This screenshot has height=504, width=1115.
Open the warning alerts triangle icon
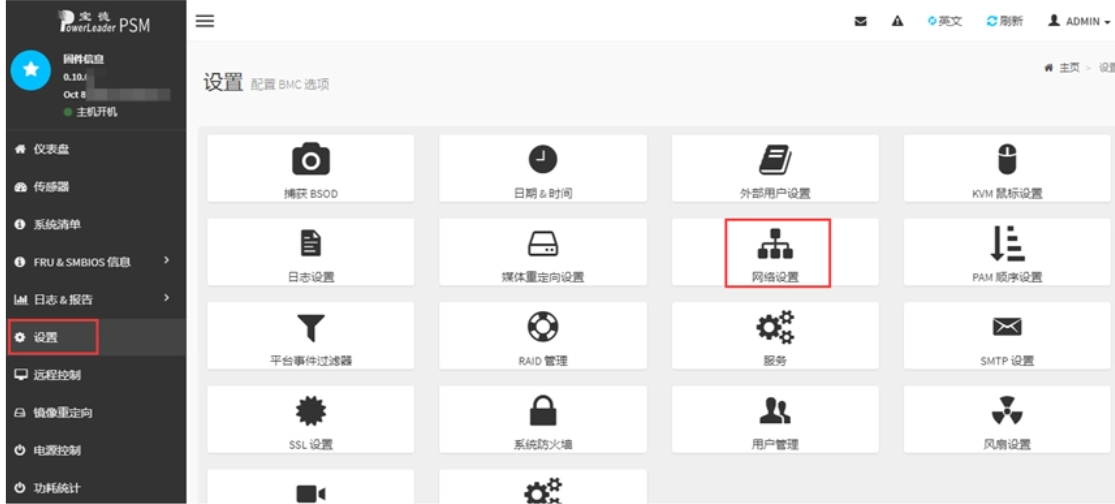coord(897,21)
